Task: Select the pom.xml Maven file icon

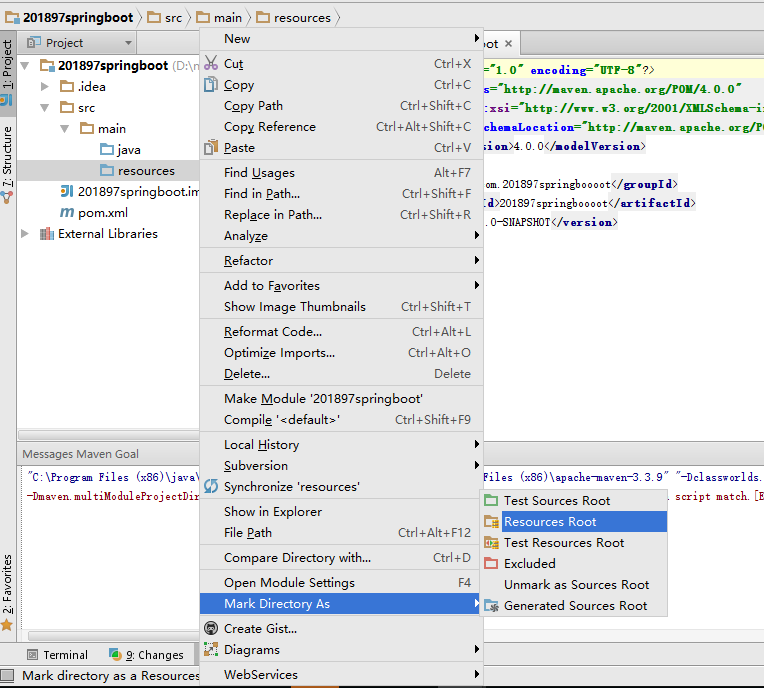Action: coord(67,213)
